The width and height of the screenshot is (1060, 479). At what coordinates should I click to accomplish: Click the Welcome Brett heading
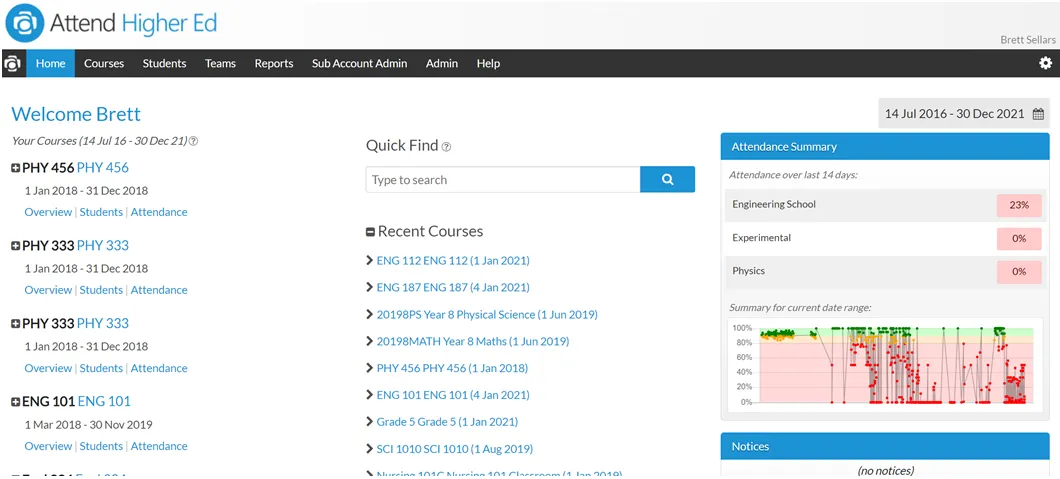76,114
